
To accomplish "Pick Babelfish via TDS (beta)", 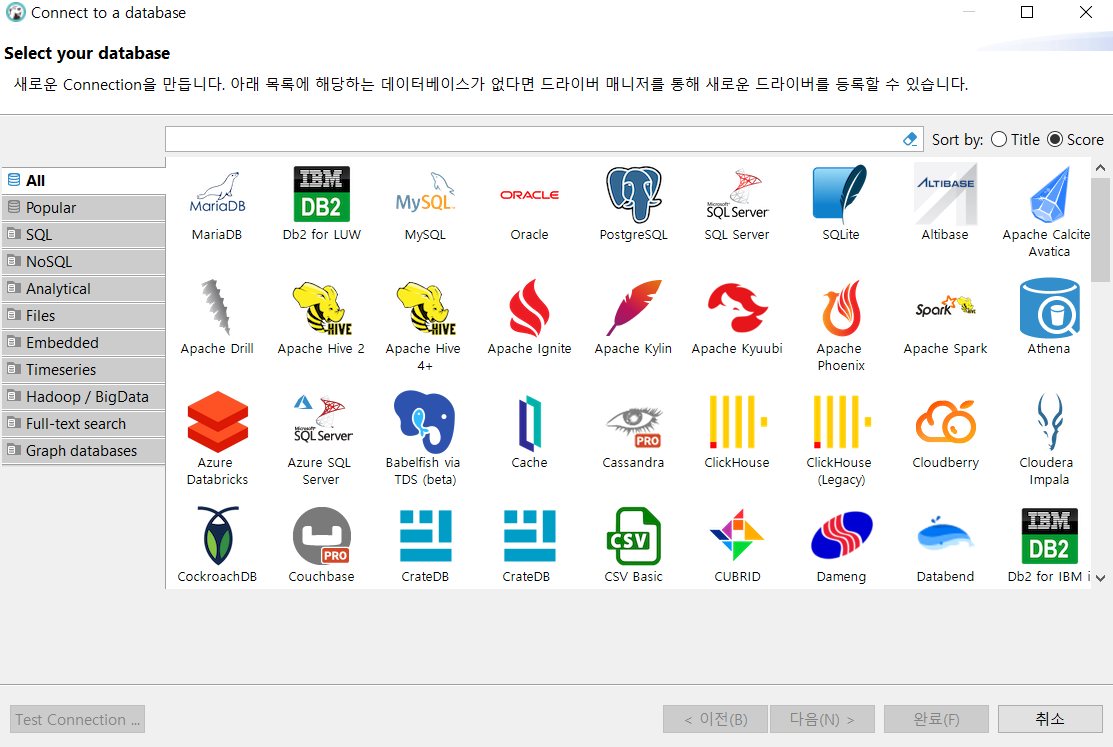I will [425, 422].
